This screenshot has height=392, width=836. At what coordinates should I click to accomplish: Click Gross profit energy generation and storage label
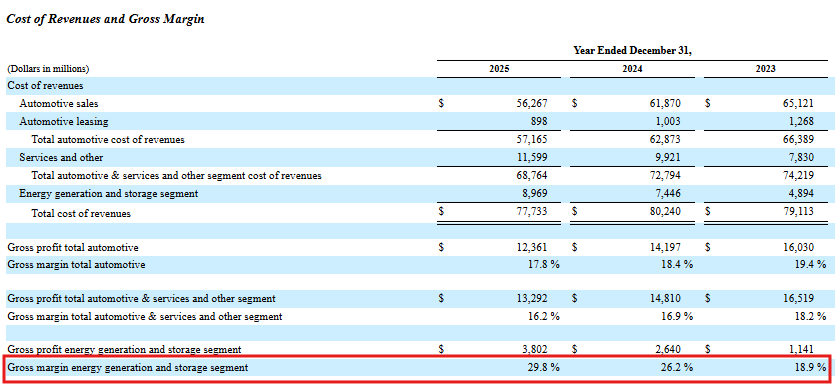click(x=124, y=349)
